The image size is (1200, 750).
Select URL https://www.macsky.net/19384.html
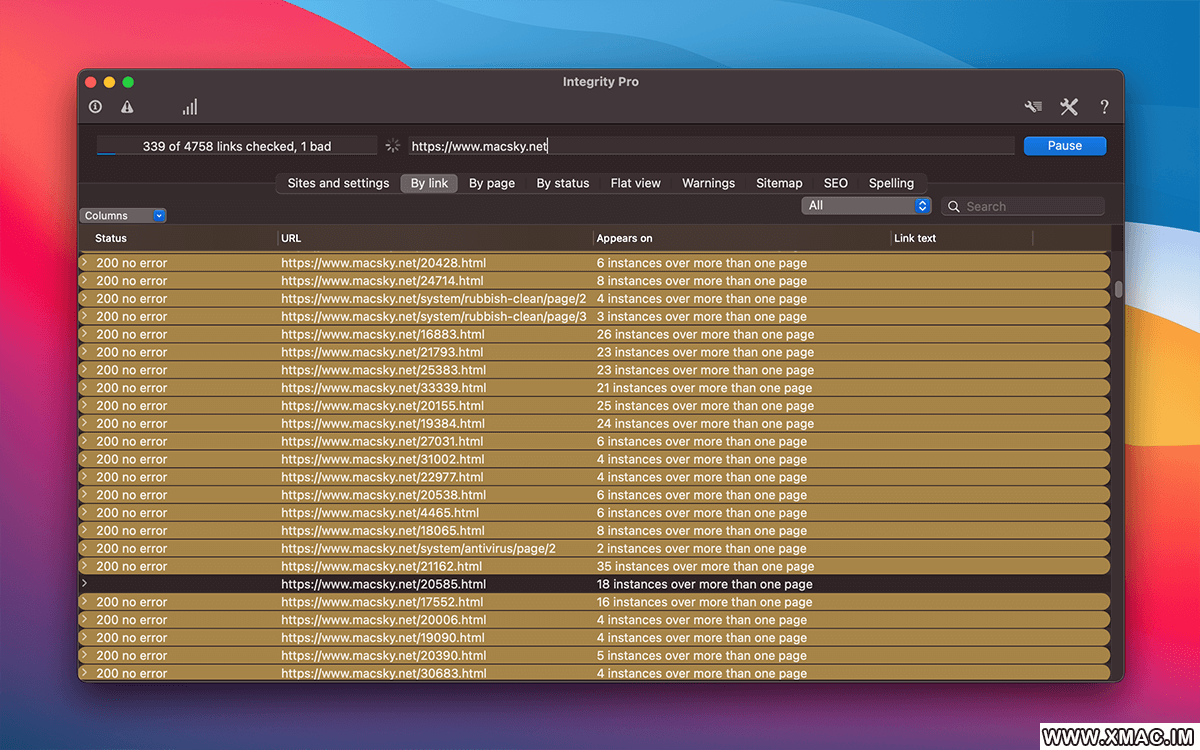pyautogui.click(x=383, y=424)
